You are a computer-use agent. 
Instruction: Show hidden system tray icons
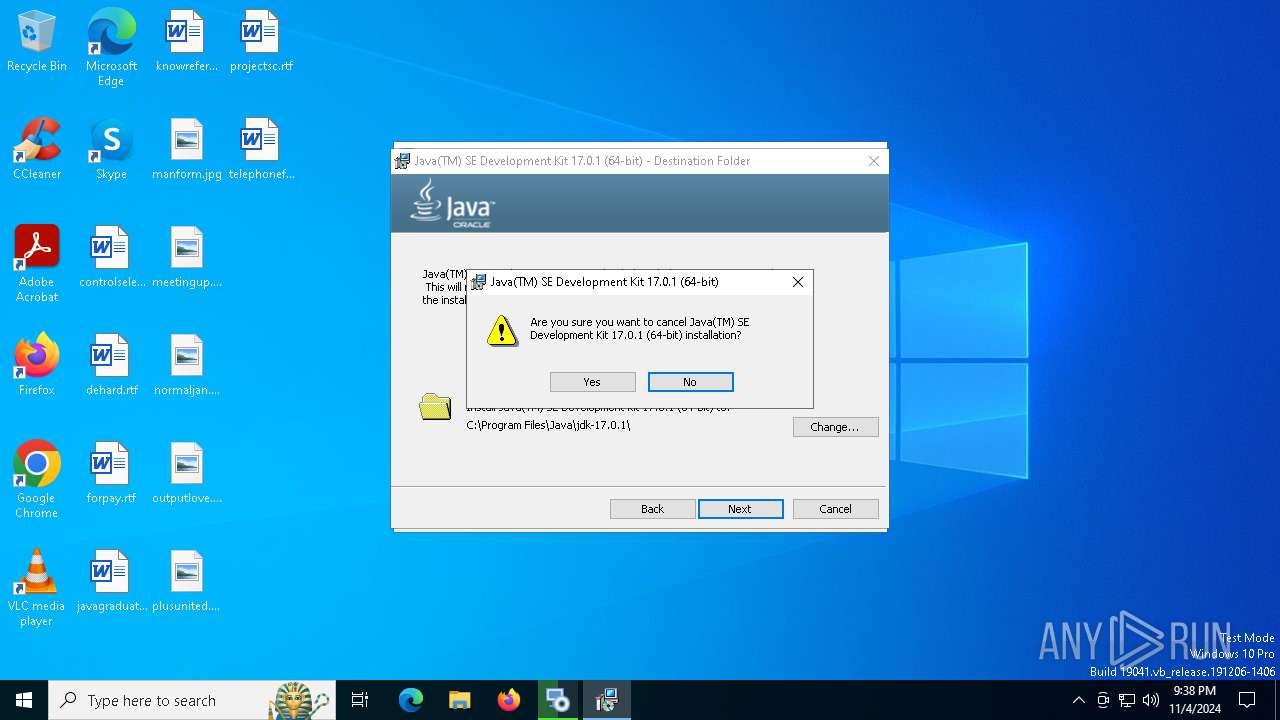point(1078,700)
